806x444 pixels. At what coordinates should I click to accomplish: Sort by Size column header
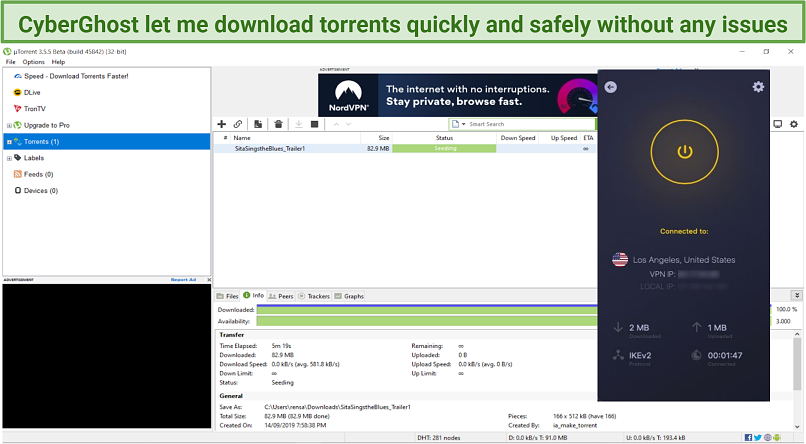[376, 138]
